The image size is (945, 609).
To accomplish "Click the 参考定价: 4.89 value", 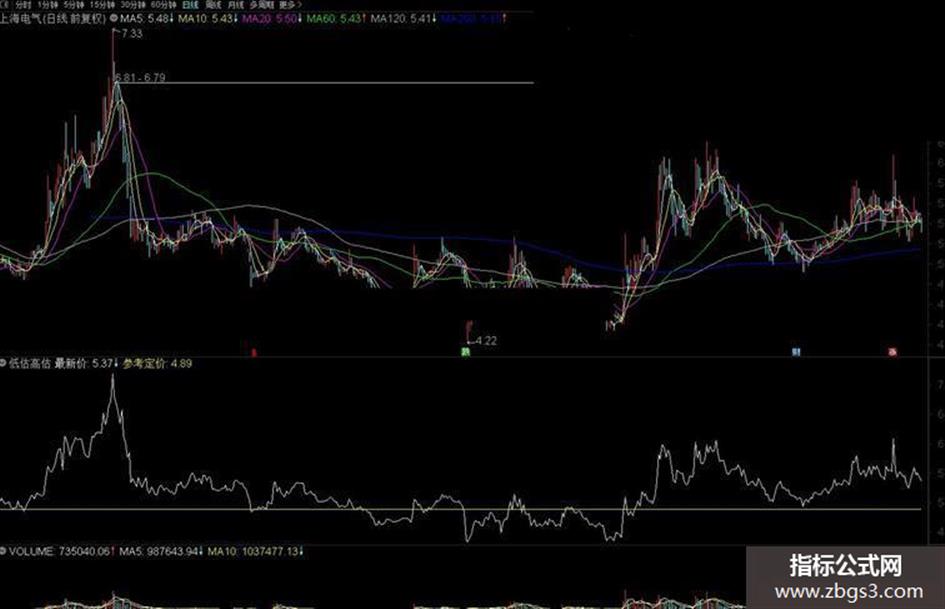I will tap(157, 363).
